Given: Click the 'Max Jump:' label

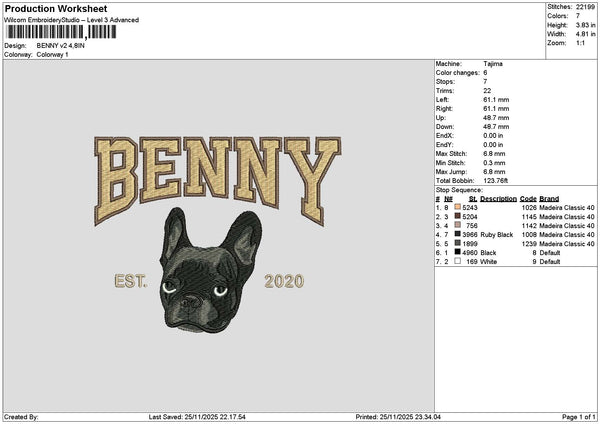Looking at the screenshot, I should tap(451, 172).
